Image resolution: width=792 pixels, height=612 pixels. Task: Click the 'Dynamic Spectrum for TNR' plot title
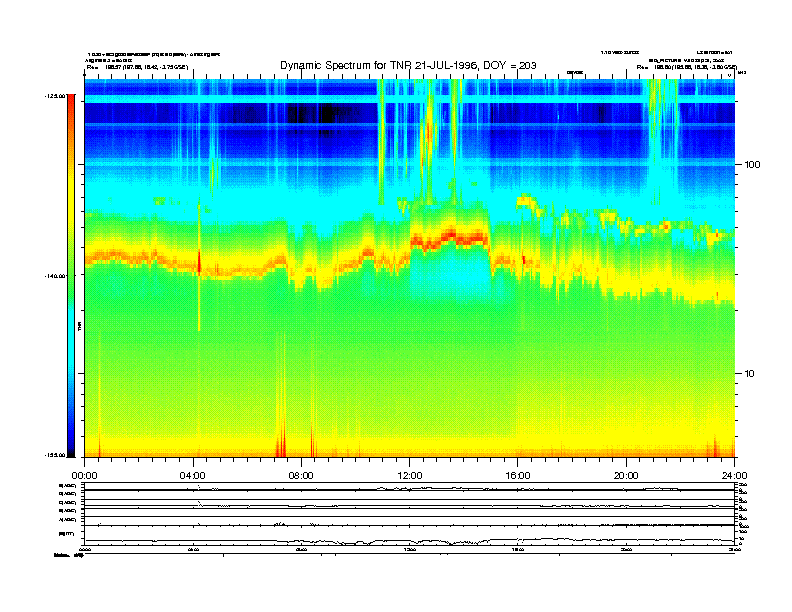coord(408,65)
